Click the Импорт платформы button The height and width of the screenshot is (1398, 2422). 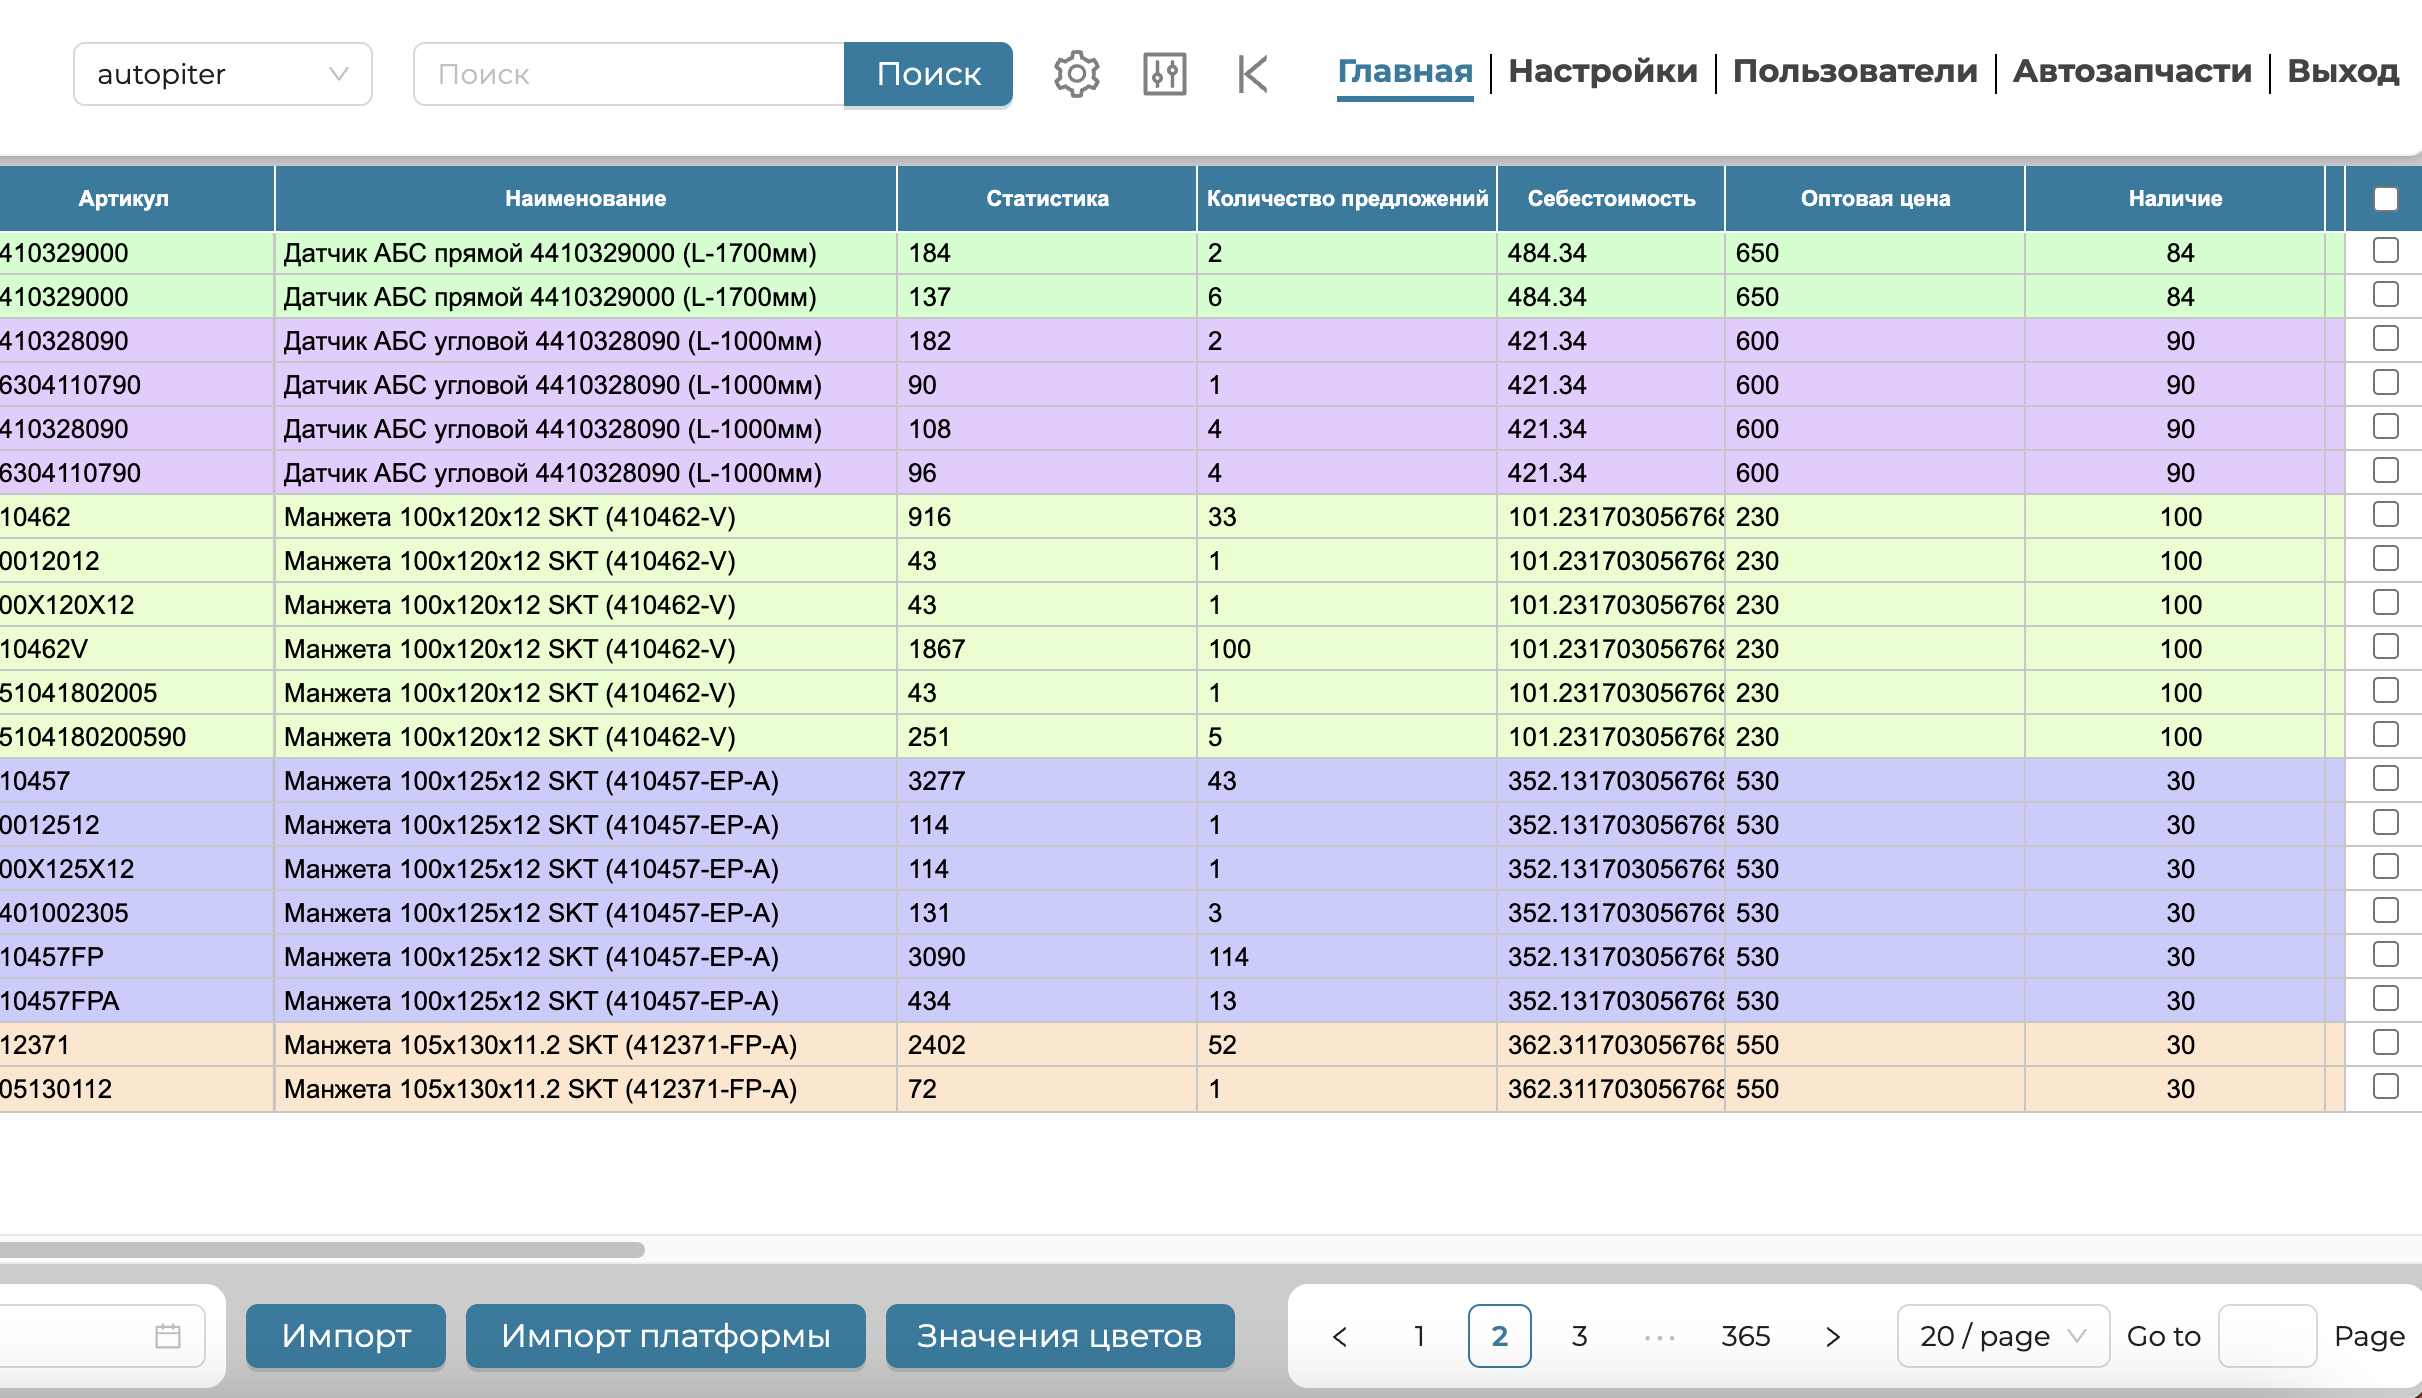[x=665, y=1336]
